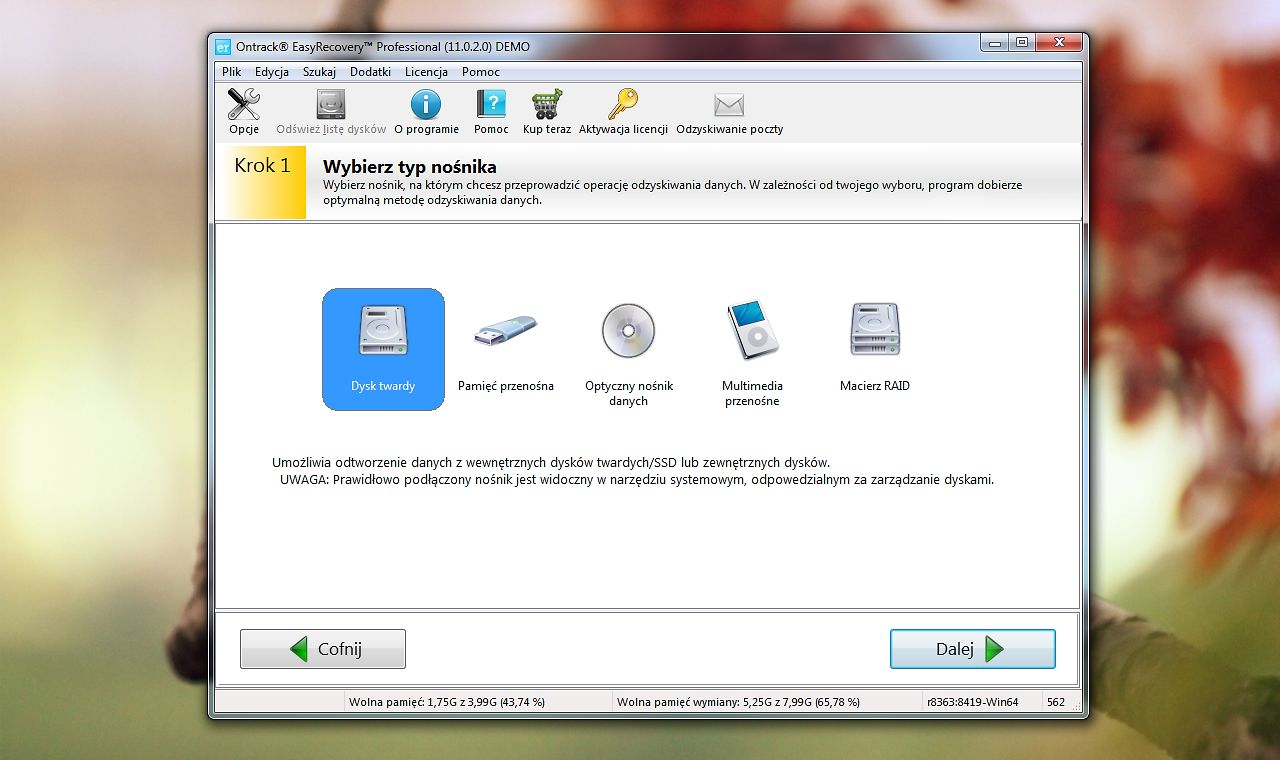The image size is (1280, 760).
Task: Open the Edycja menu
Action: click(272, 72)
